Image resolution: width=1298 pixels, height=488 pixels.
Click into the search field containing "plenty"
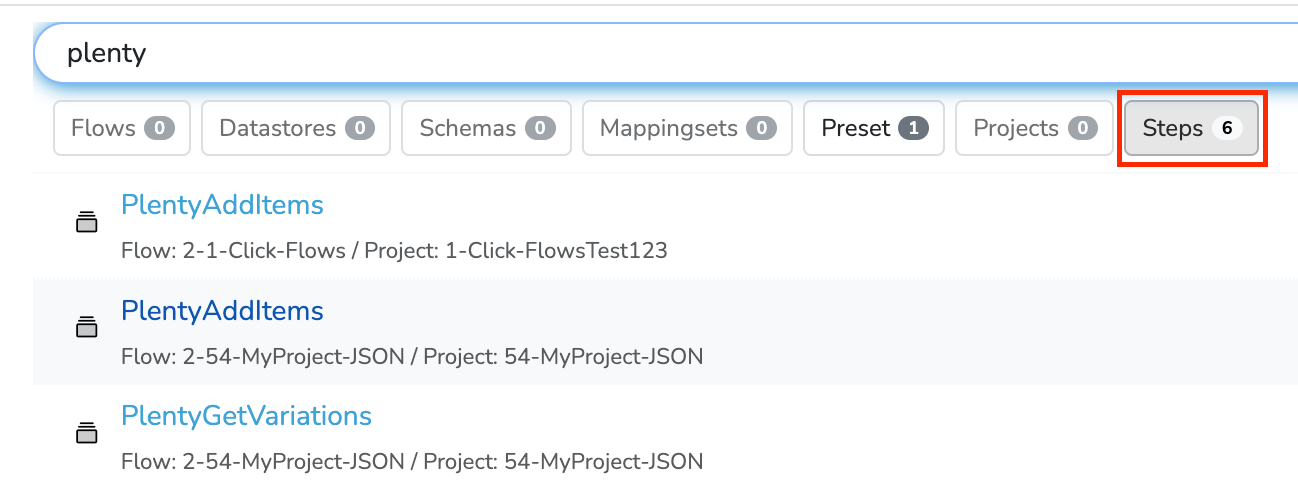tap(600, 53)
